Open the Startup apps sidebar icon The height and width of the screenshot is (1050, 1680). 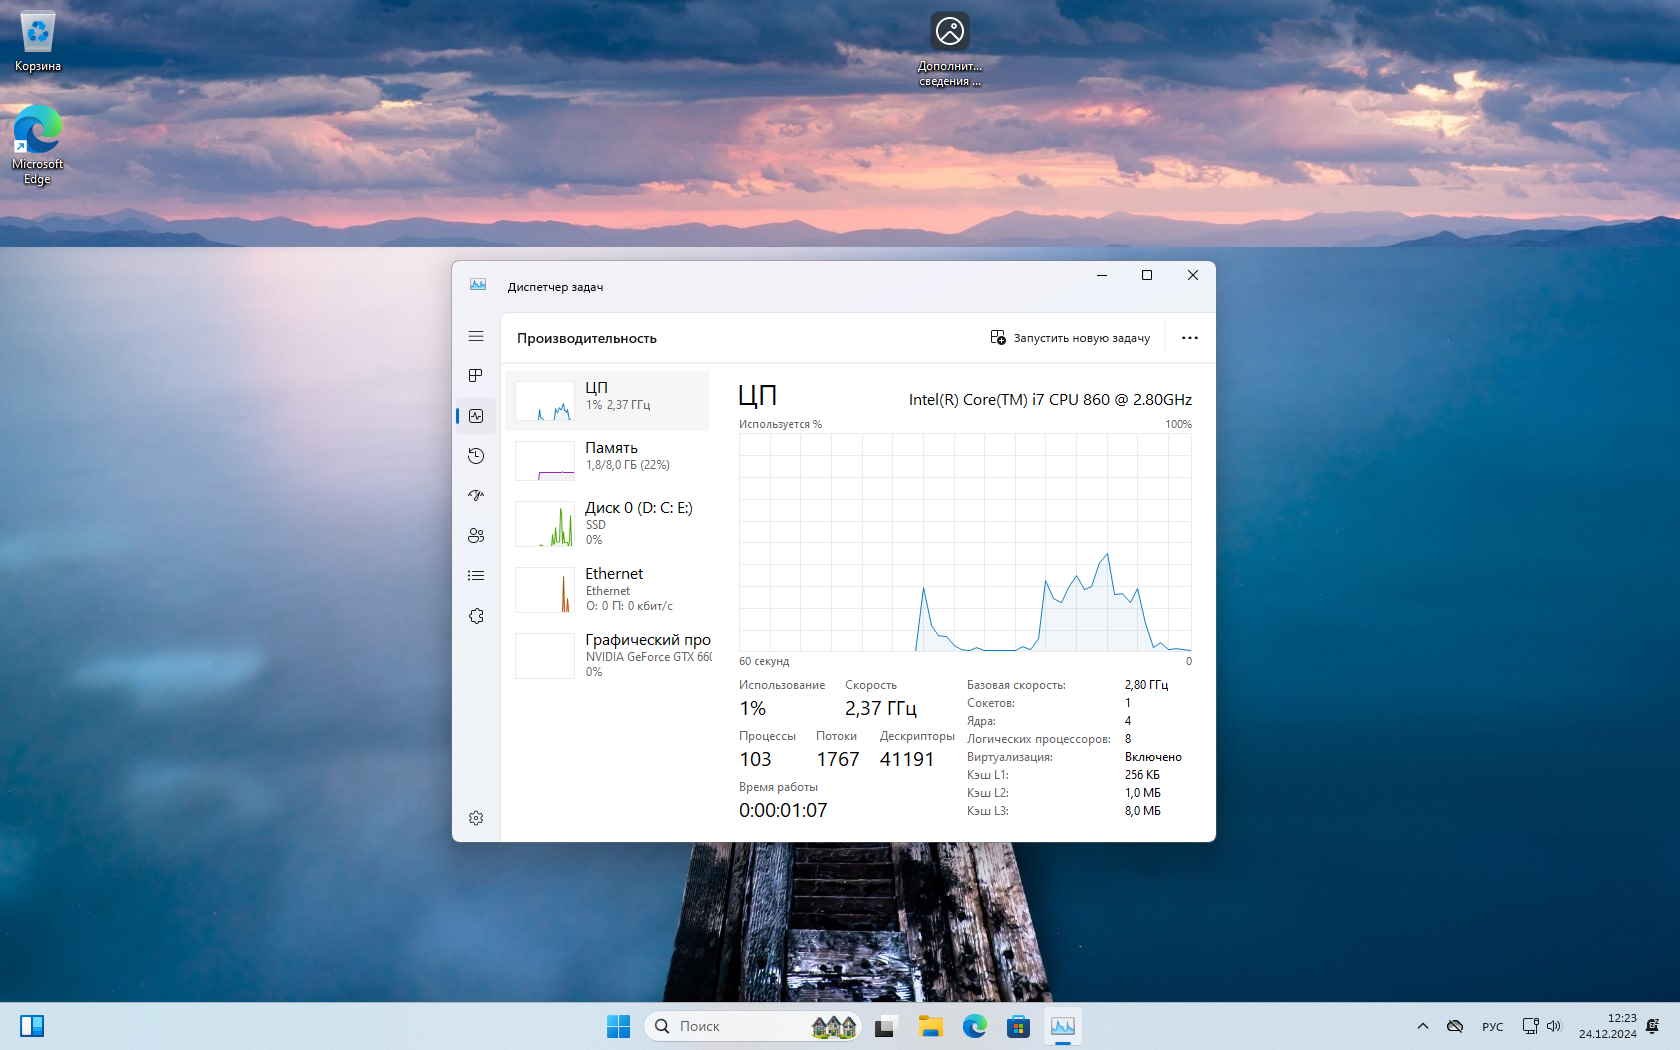[476, 496]
